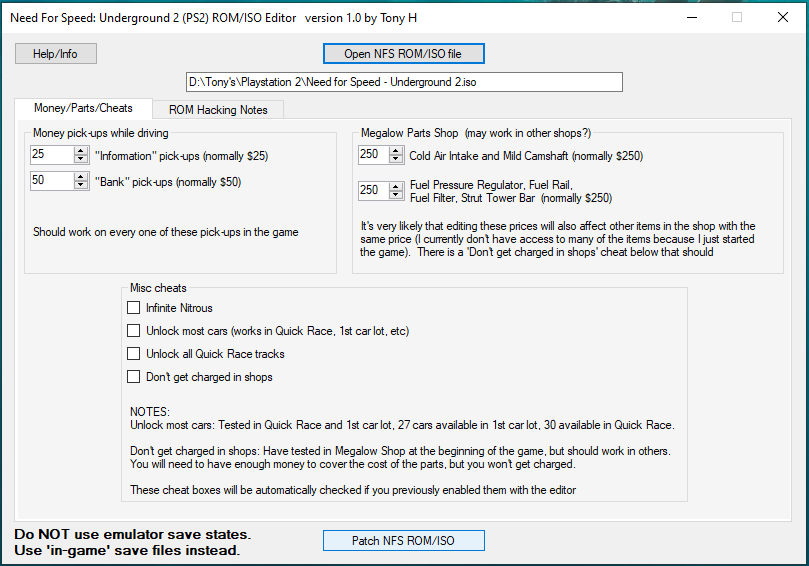The image size is (809, 566).
Task: Switch to Money/Parts/Cheats tab
Action: click(x=84, y=108)
